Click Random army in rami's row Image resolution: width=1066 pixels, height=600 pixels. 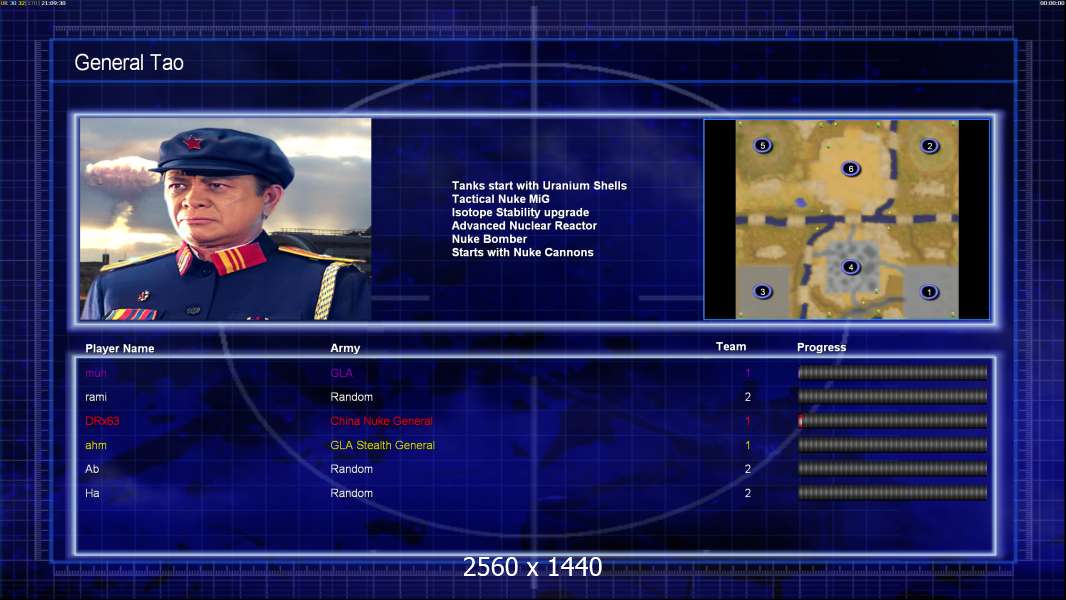coord(351,397)
